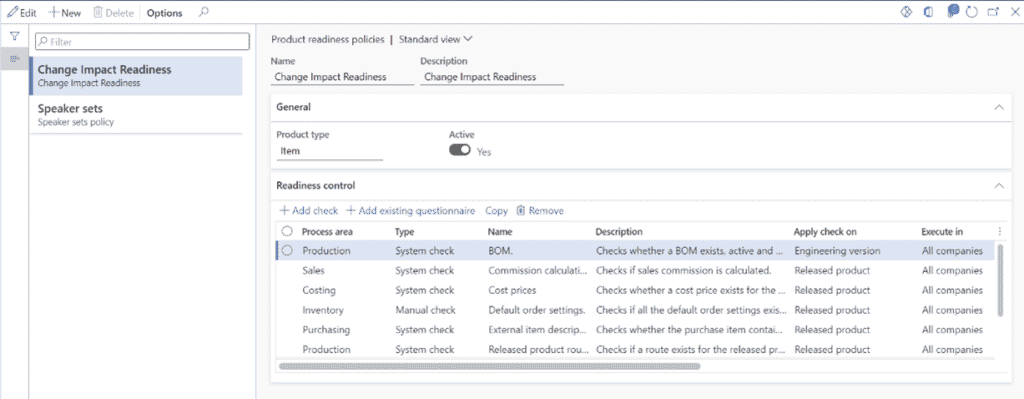Sort by Process area column header

[x=327, y=232]
